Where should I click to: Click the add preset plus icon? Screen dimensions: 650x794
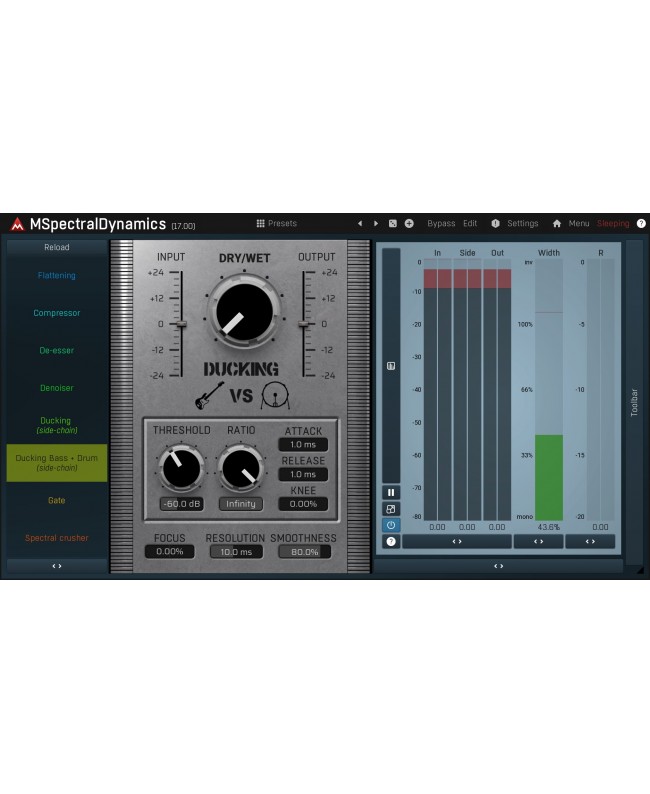point(409,223)
